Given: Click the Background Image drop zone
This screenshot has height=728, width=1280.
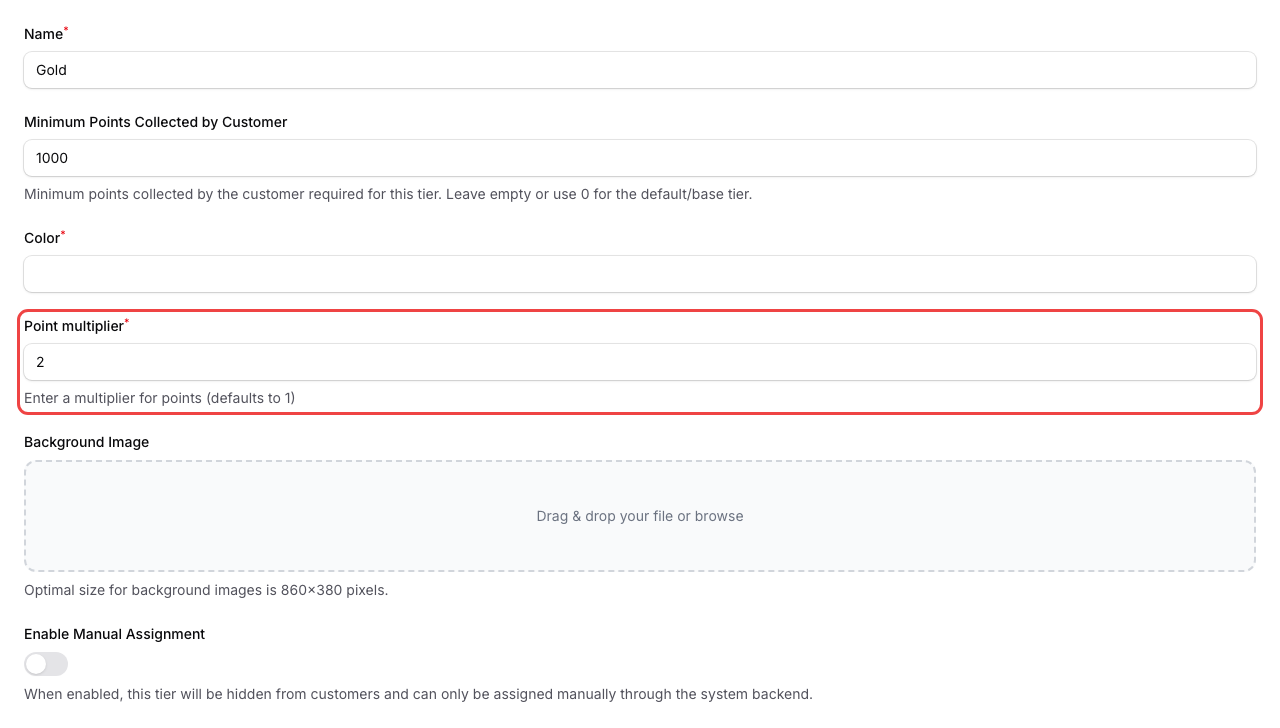Looking at the screenshot, I should (640, 516).
